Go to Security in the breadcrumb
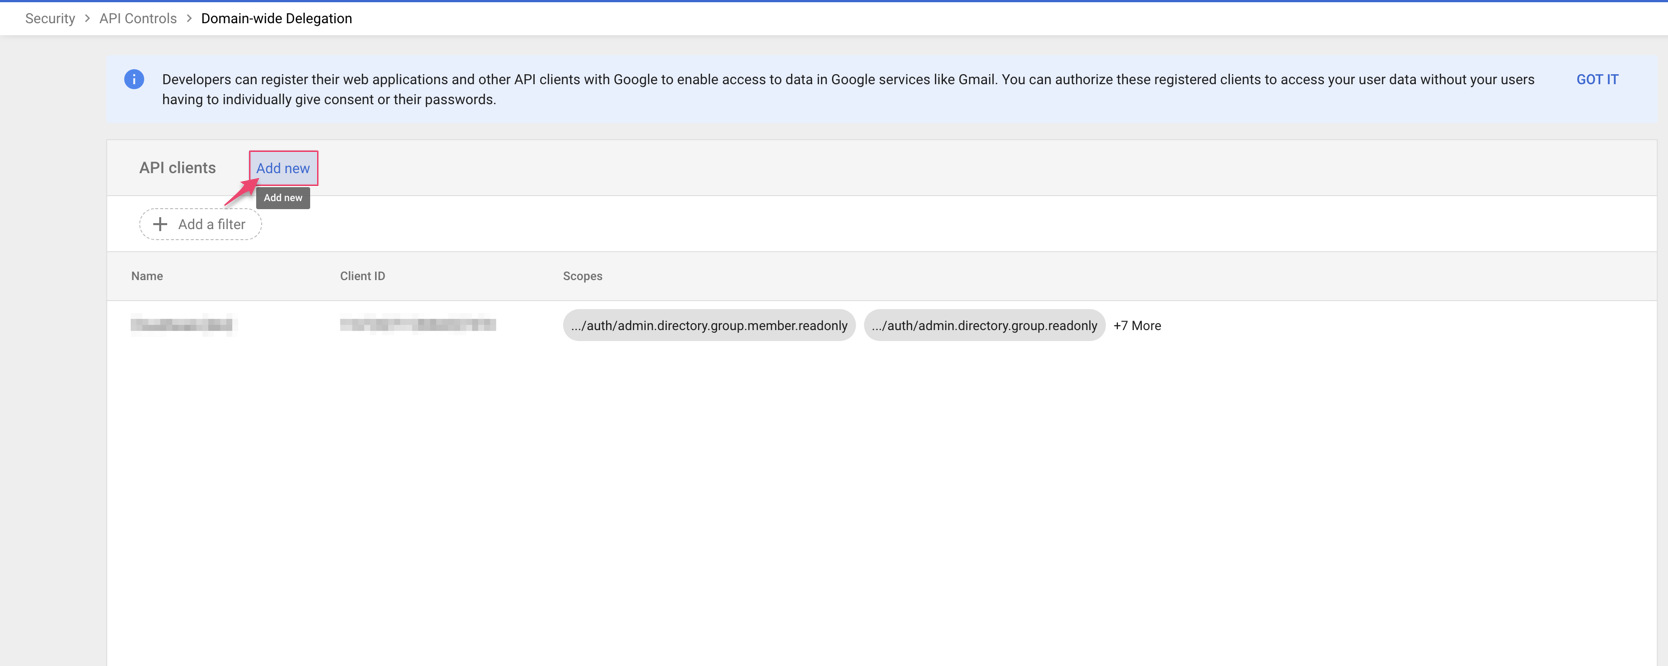The image size is (1668, 666). point(50,19)
